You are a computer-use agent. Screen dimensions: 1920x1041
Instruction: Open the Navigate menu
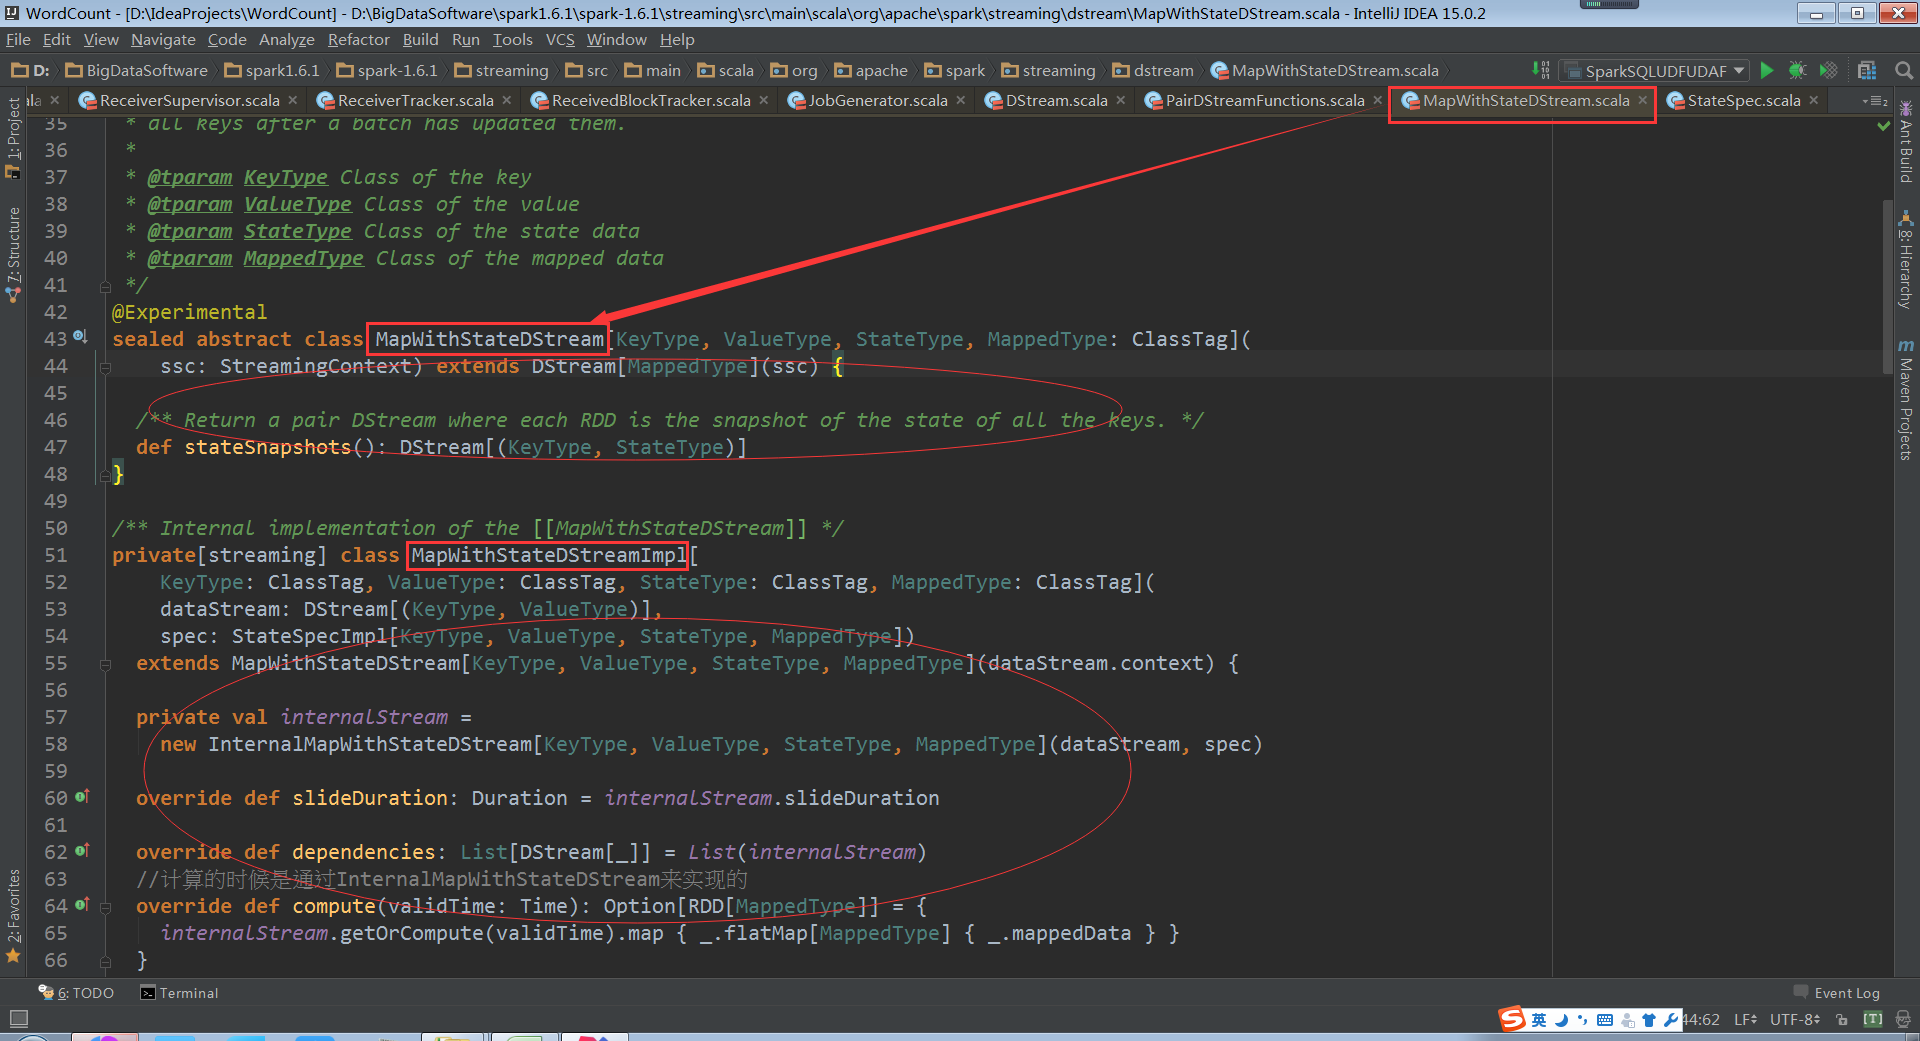pyautogui.click(x=163, y=40)
